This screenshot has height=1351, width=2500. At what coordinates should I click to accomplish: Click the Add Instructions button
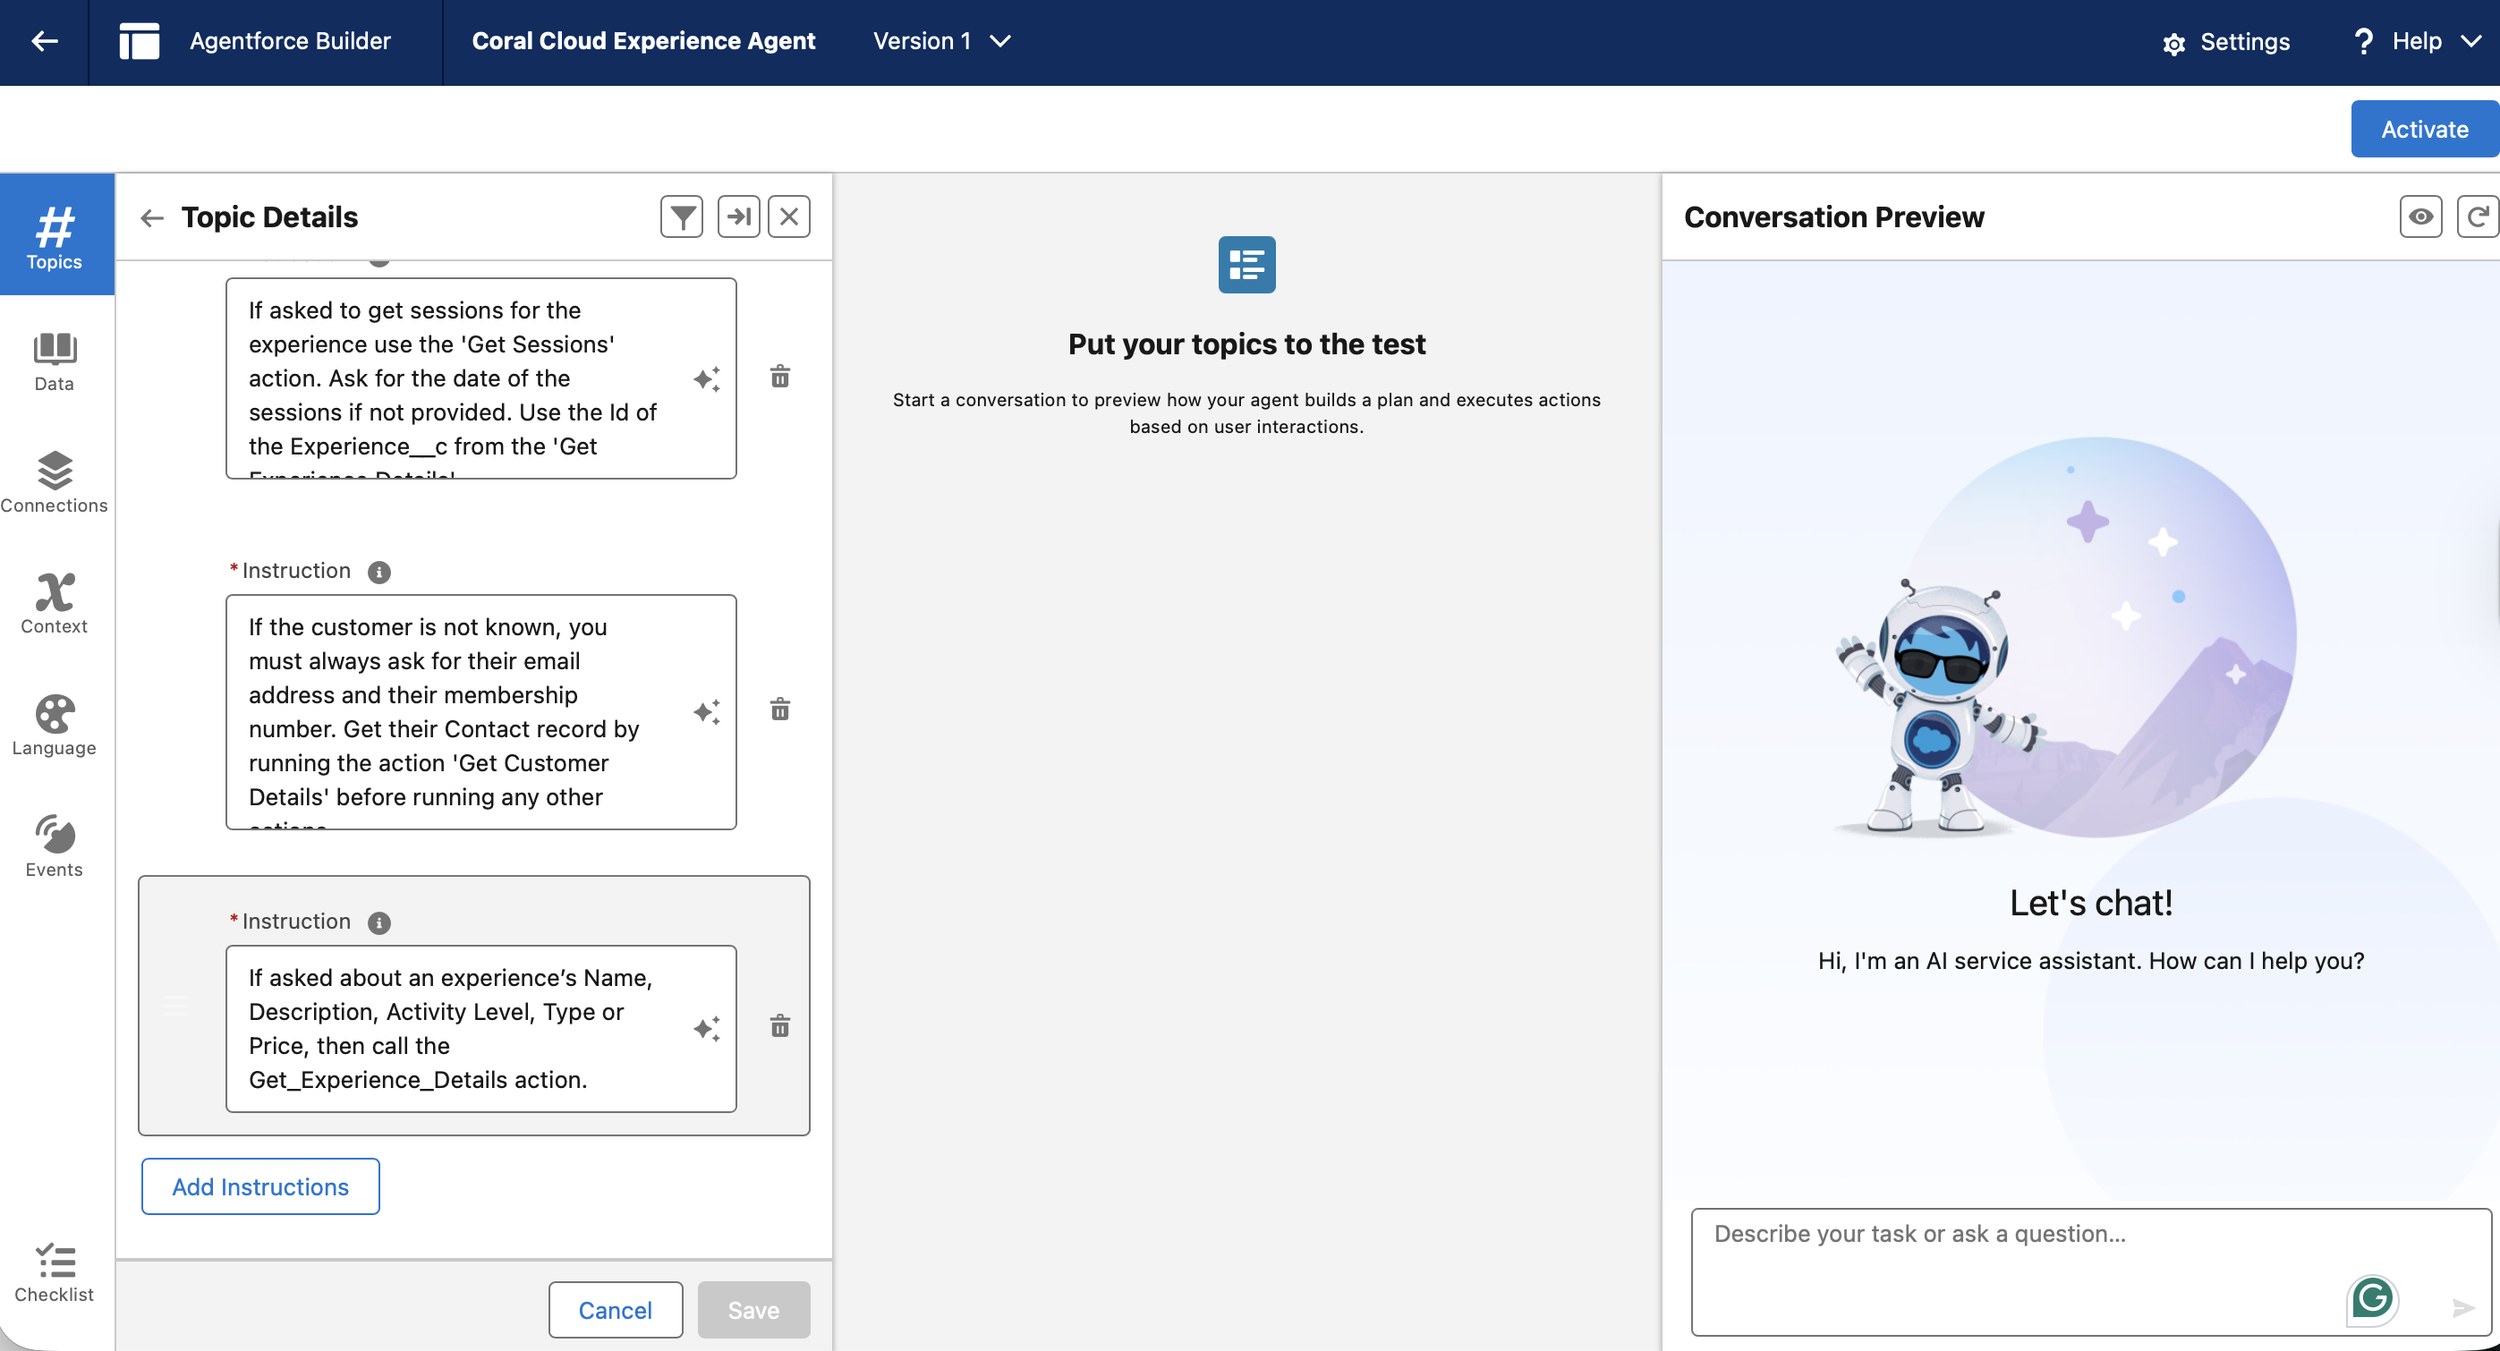260,1187
